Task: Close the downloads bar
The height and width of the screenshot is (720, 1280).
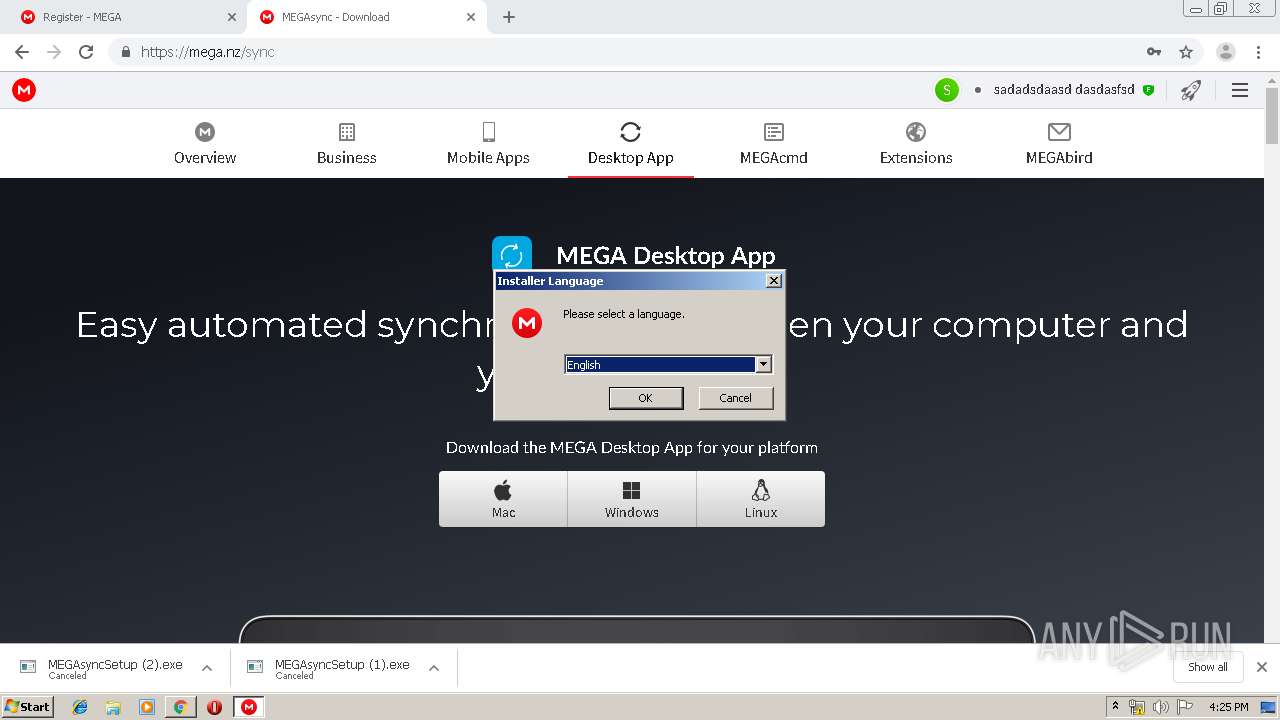Action: pos(1262,667)
